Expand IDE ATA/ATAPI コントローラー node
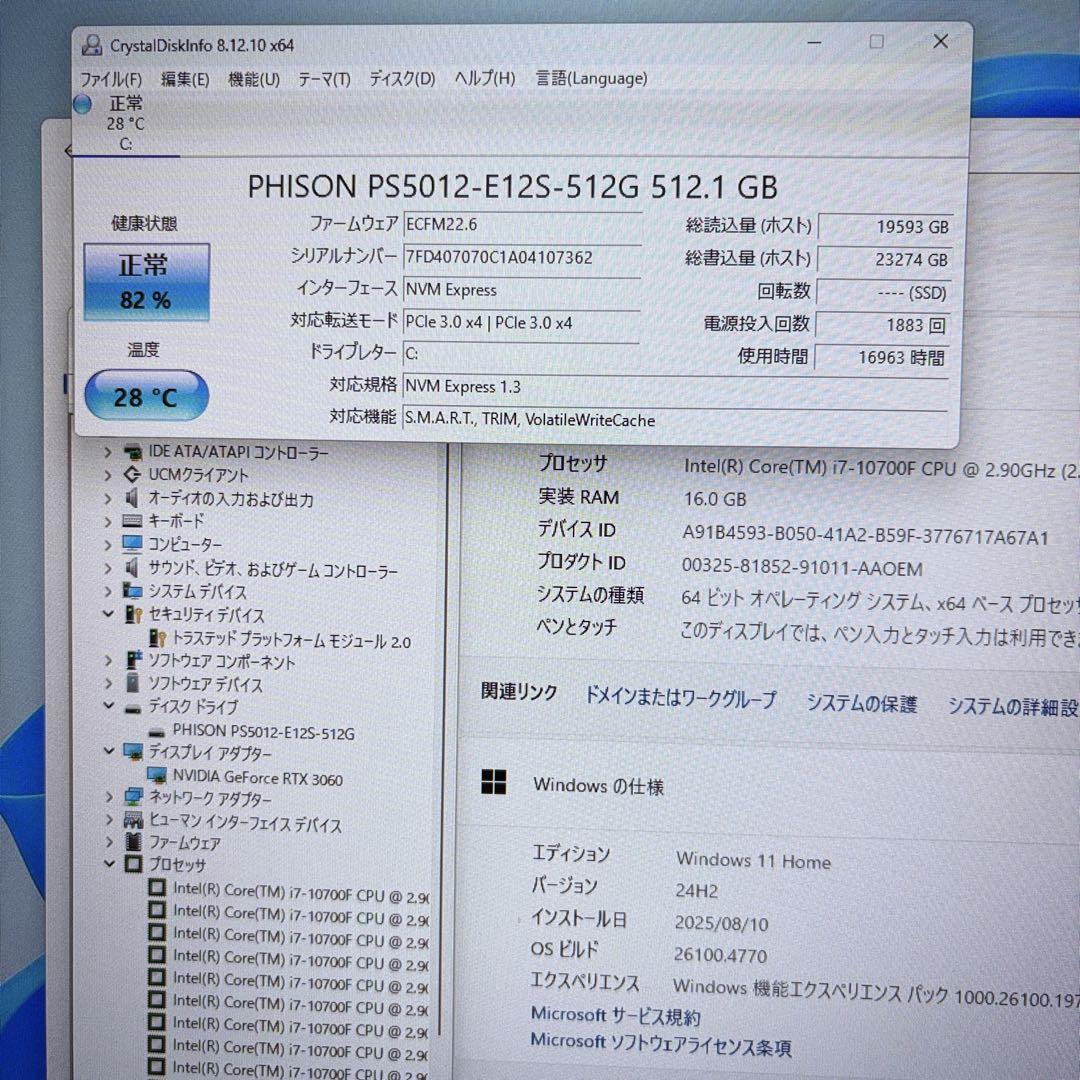Image resolution: width=1080 pixels, height=1080 pixels. (x=108, y=453)
